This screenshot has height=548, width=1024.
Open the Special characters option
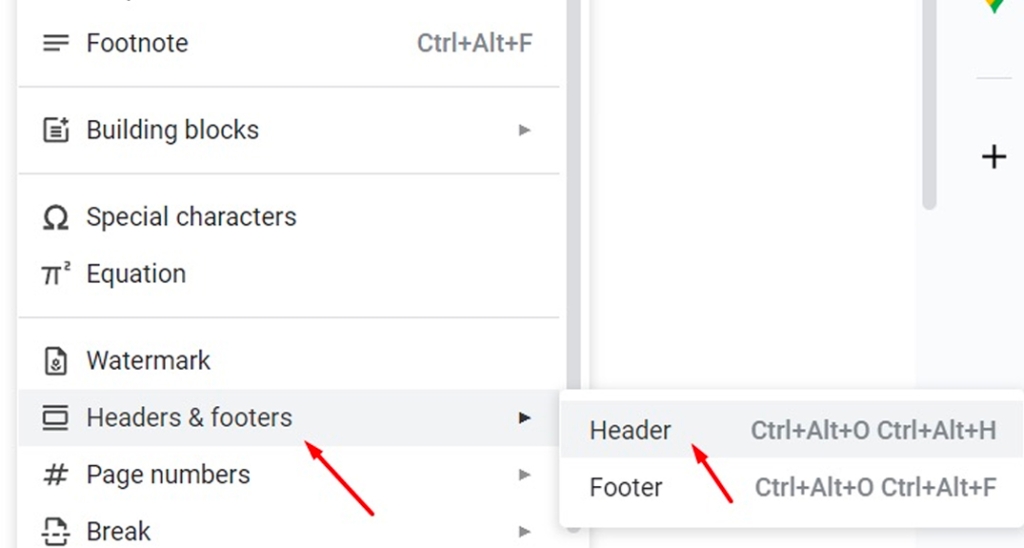click(191, 217)
